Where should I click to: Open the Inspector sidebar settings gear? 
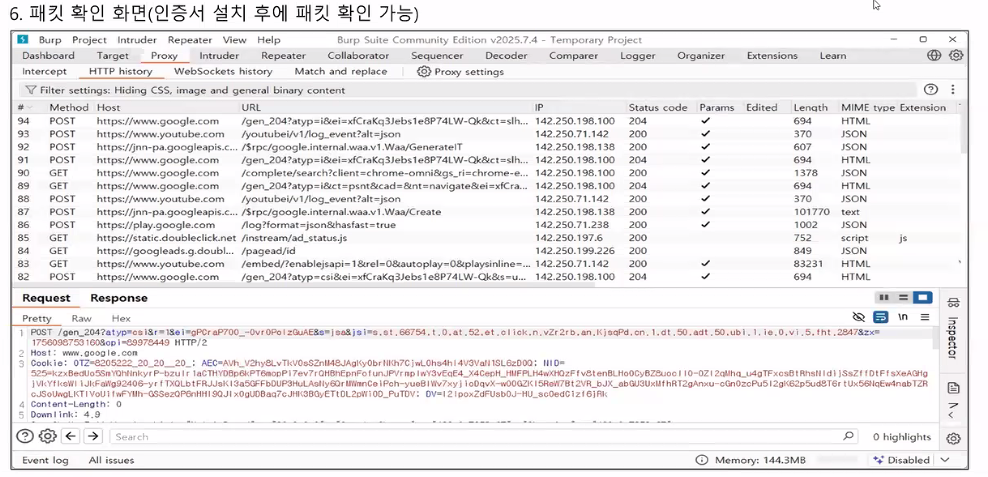pyautogui.click(x=953, y=438)
